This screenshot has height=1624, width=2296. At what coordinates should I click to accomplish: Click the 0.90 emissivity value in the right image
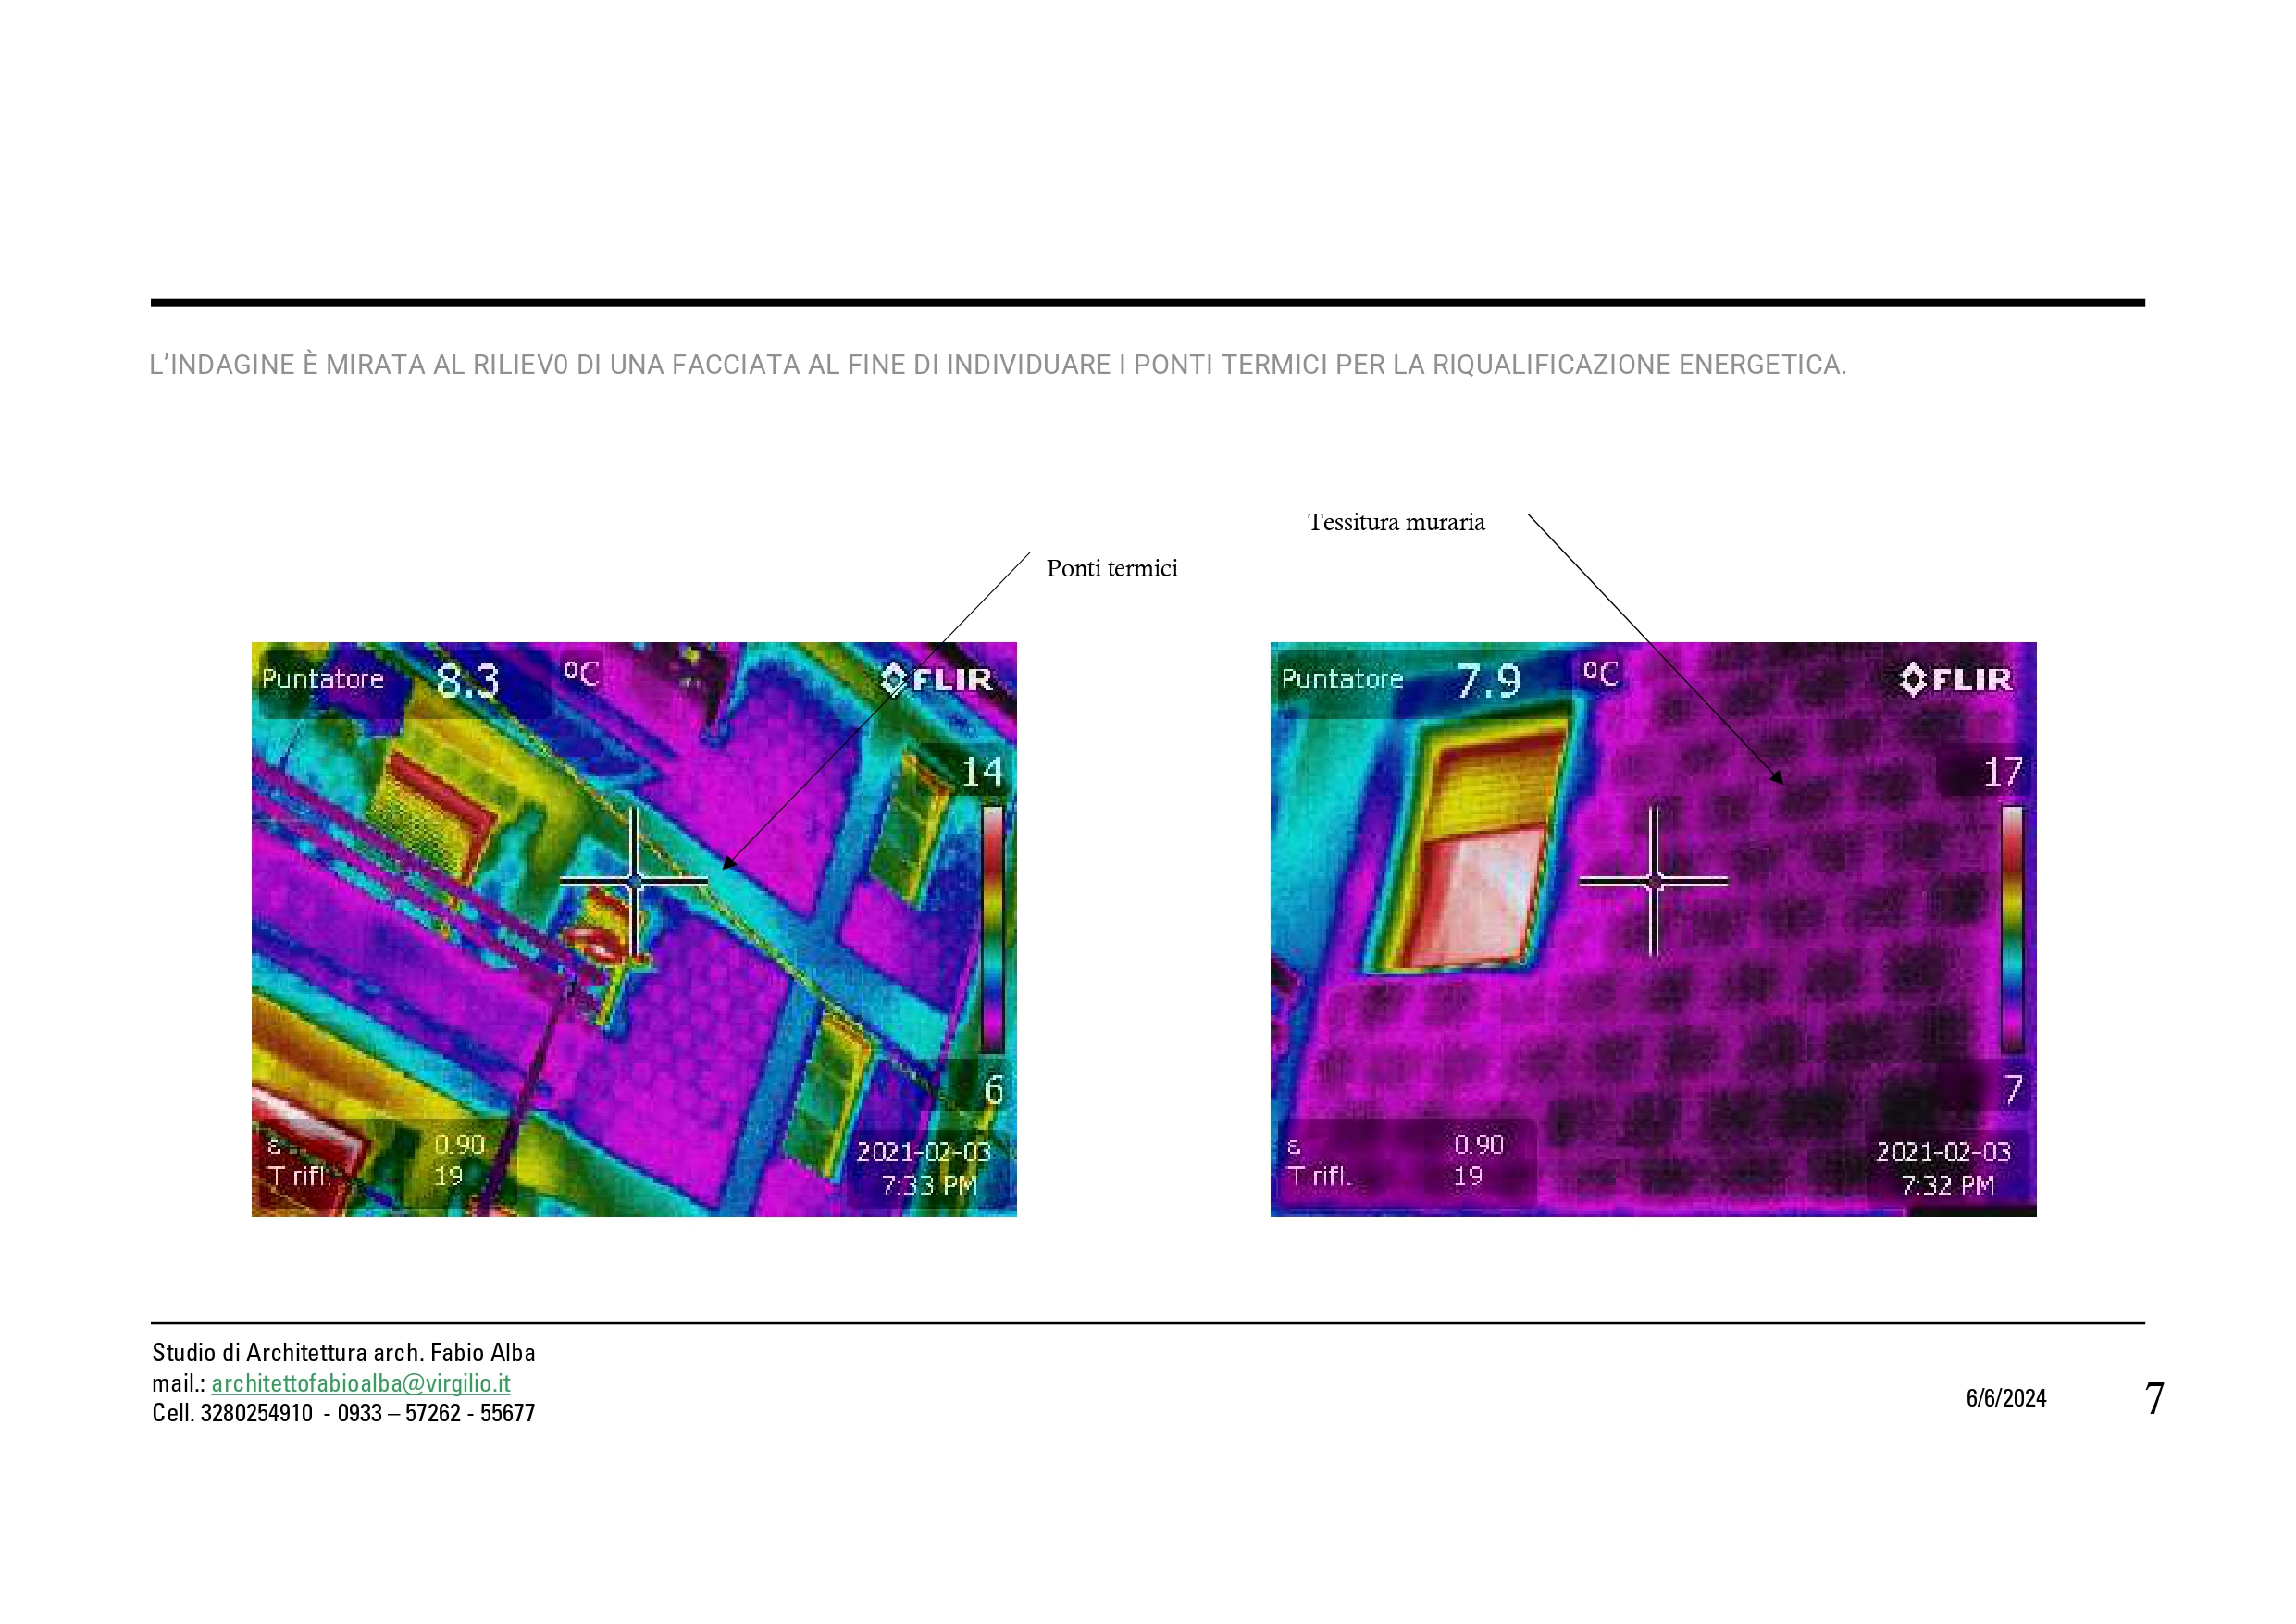click(x=1479, y=1145)
